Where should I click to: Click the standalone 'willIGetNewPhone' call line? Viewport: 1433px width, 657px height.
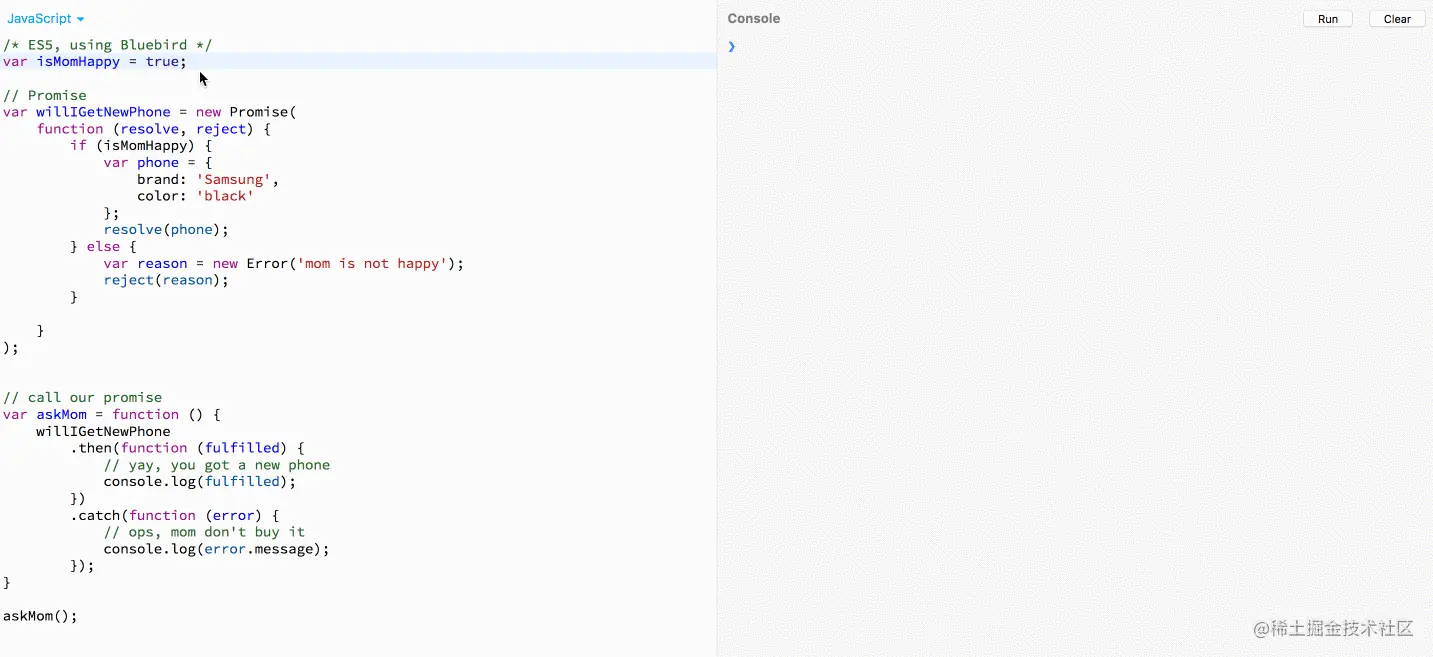click(x=104, y=432)
